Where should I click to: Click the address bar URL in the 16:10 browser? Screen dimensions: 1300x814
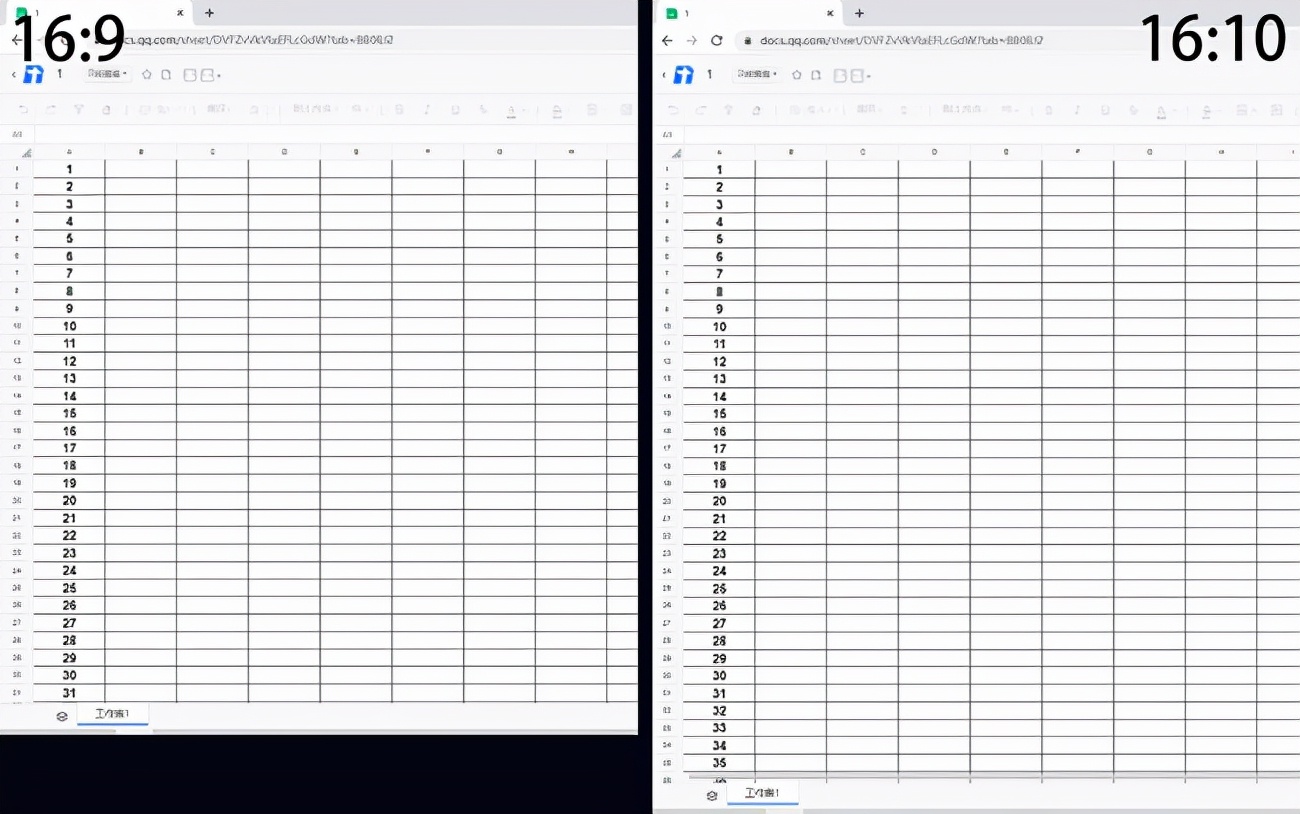coord(900,41)
